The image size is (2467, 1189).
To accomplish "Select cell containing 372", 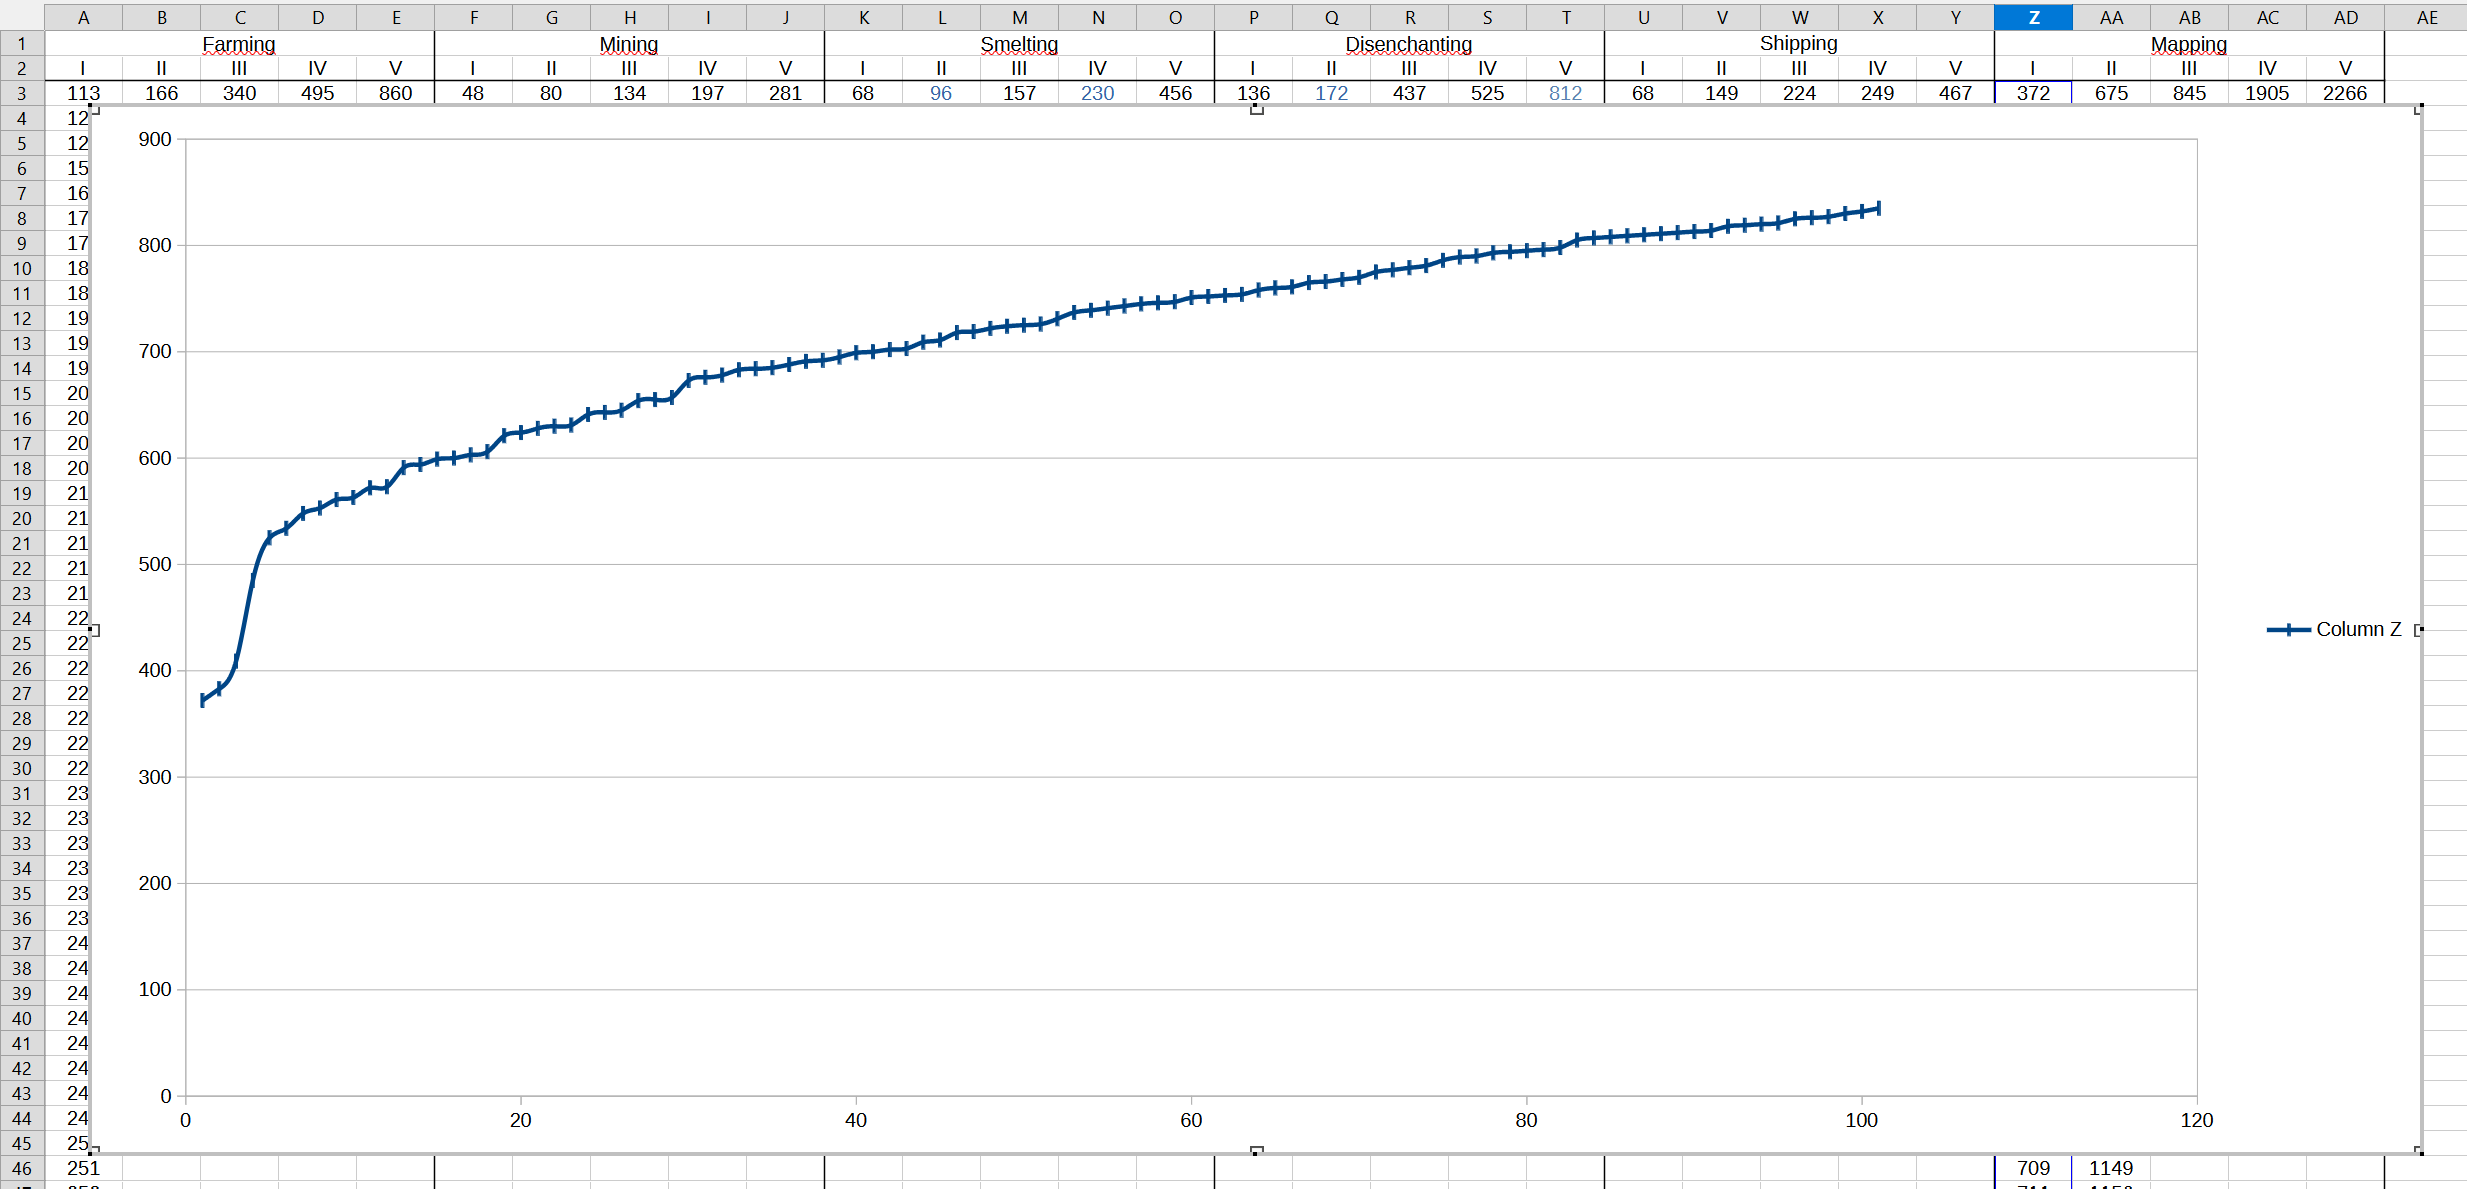I will [x=2033, y=93].
